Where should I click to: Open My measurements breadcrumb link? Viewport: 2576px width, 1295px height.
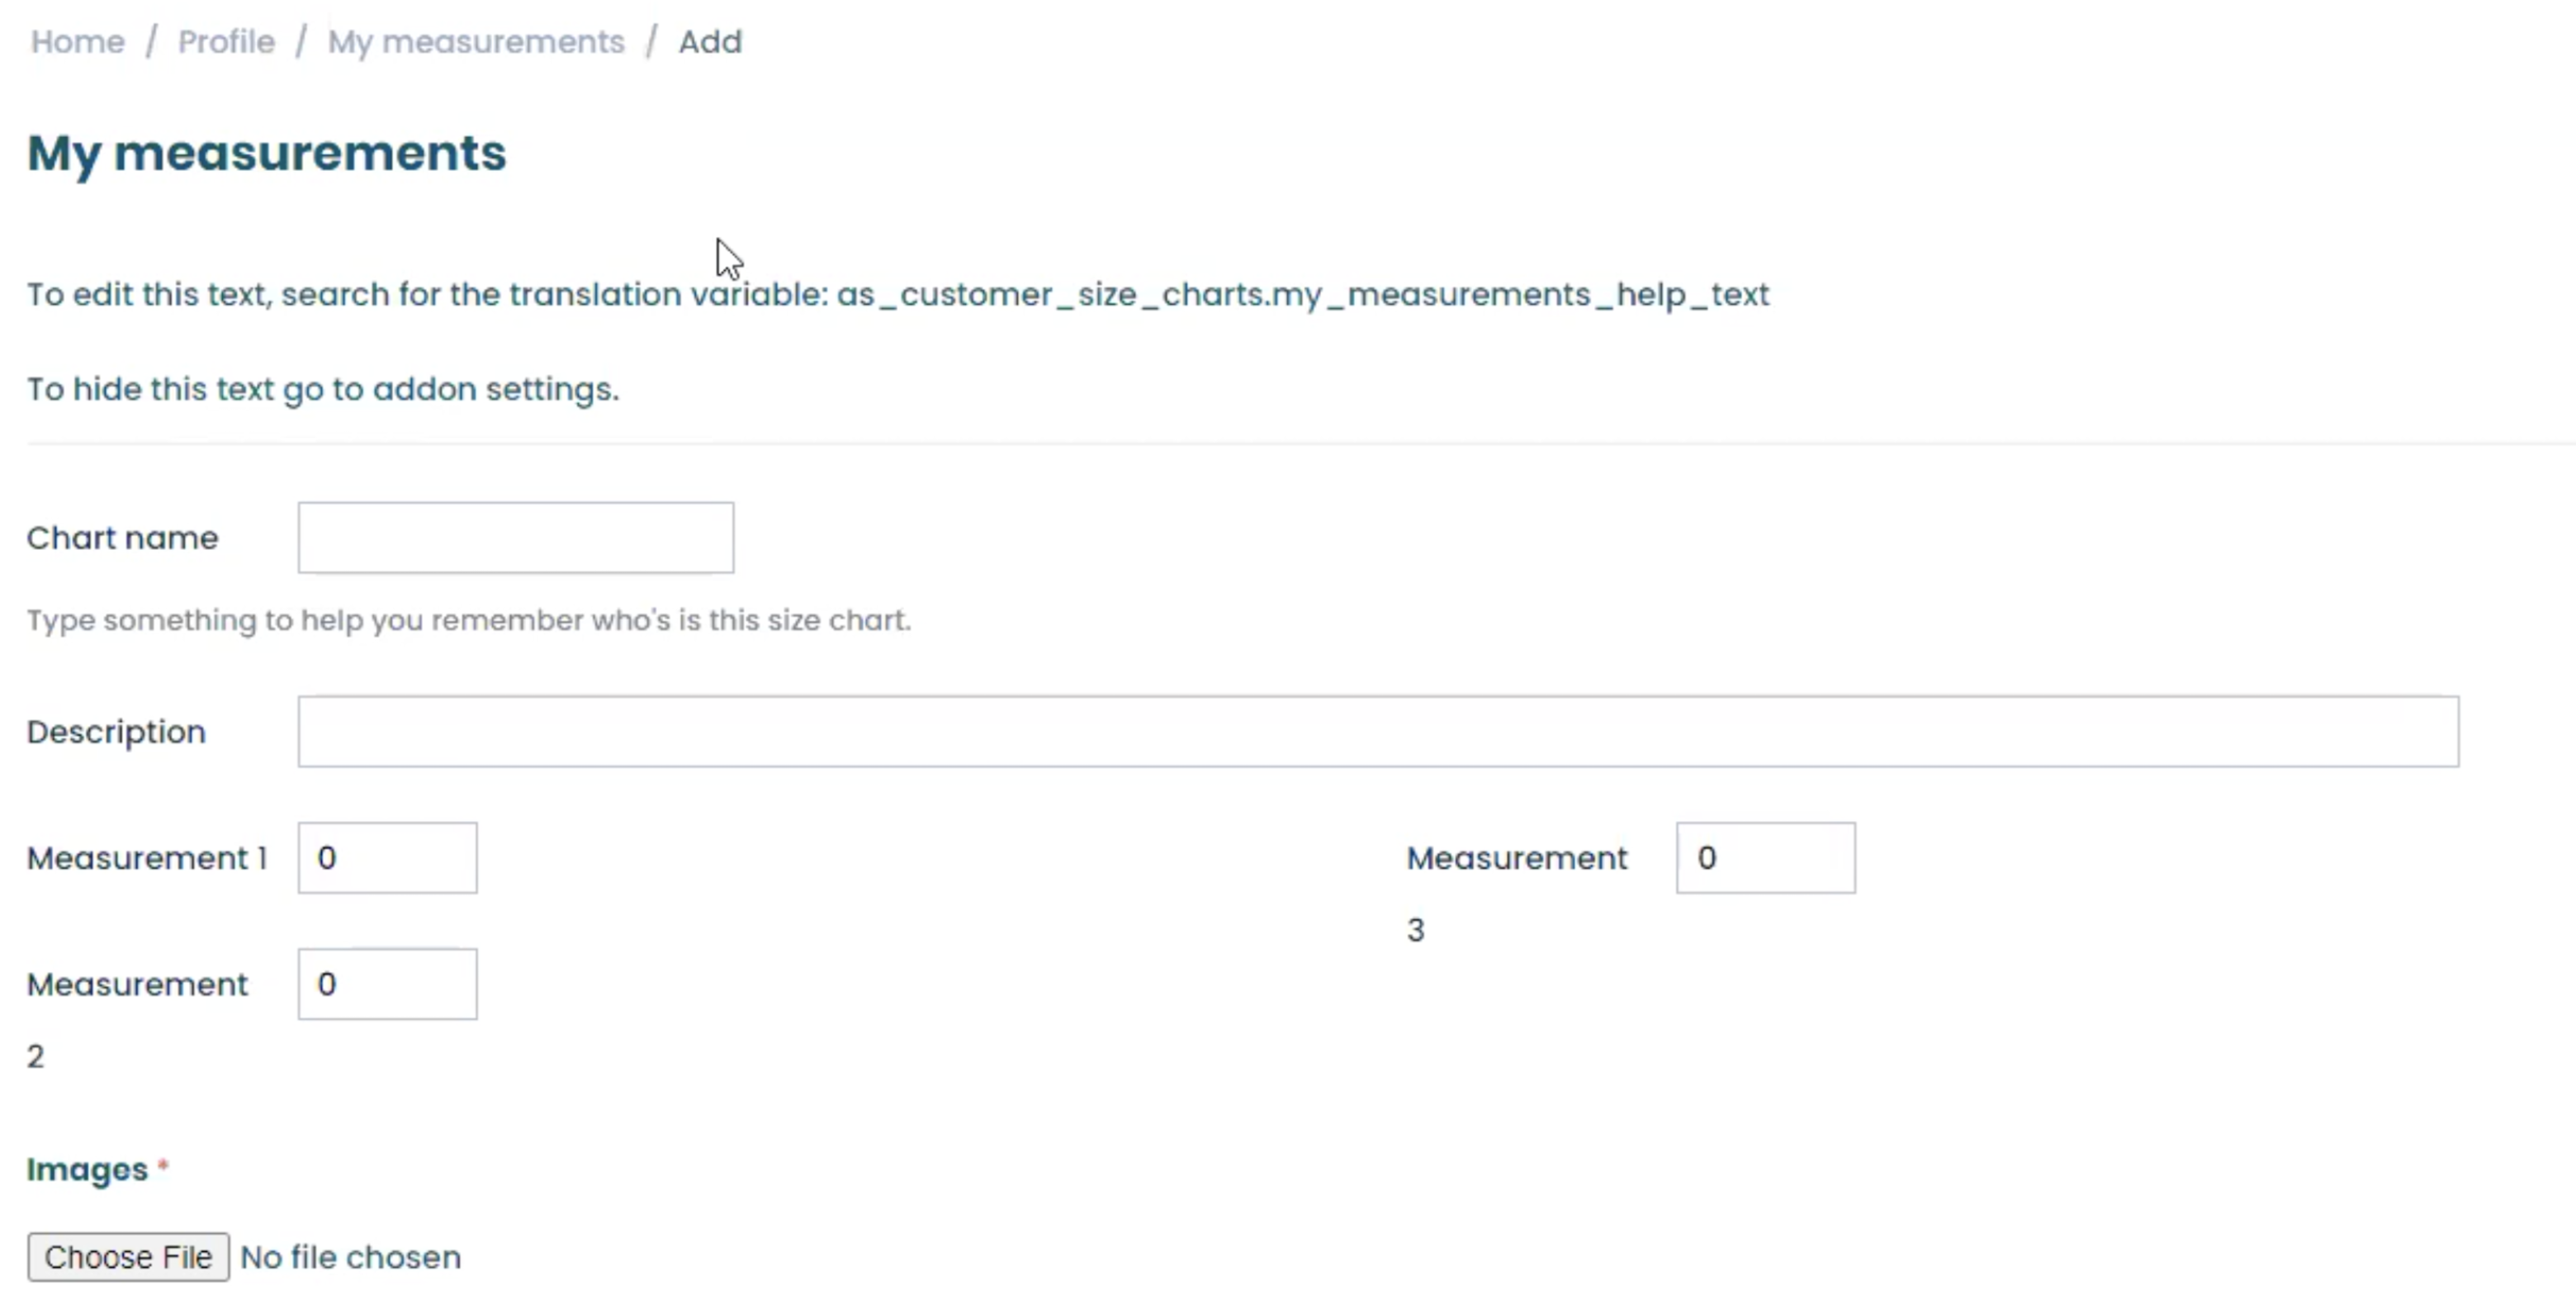476,42
